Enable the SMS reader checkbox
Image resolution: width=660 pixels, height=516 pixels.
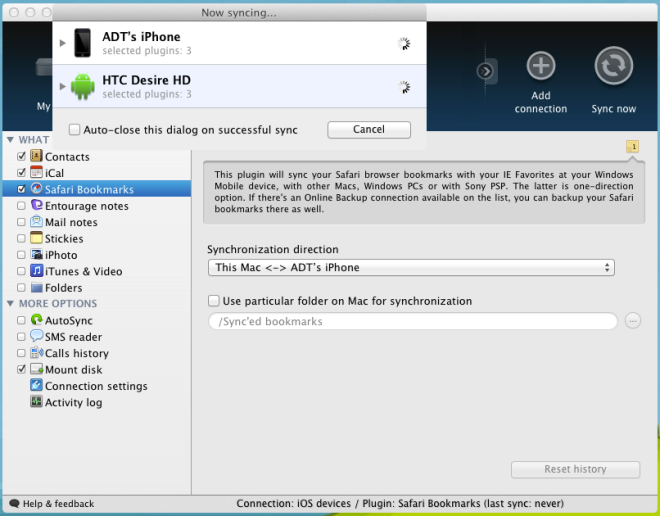[21, 337]
